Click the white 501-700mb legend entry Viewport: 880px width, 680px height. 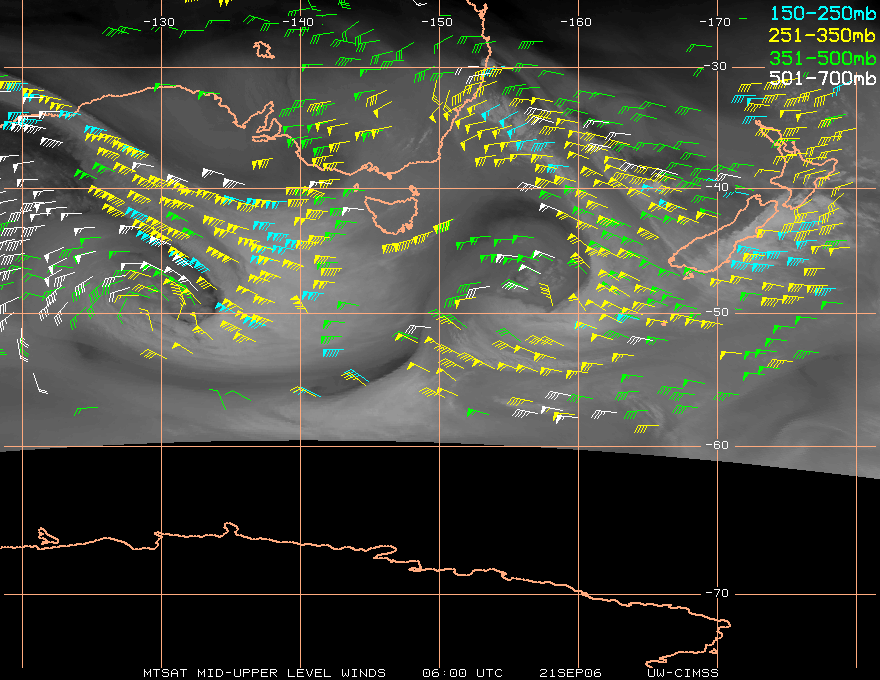pyautogui.click(x=821, y=79)
